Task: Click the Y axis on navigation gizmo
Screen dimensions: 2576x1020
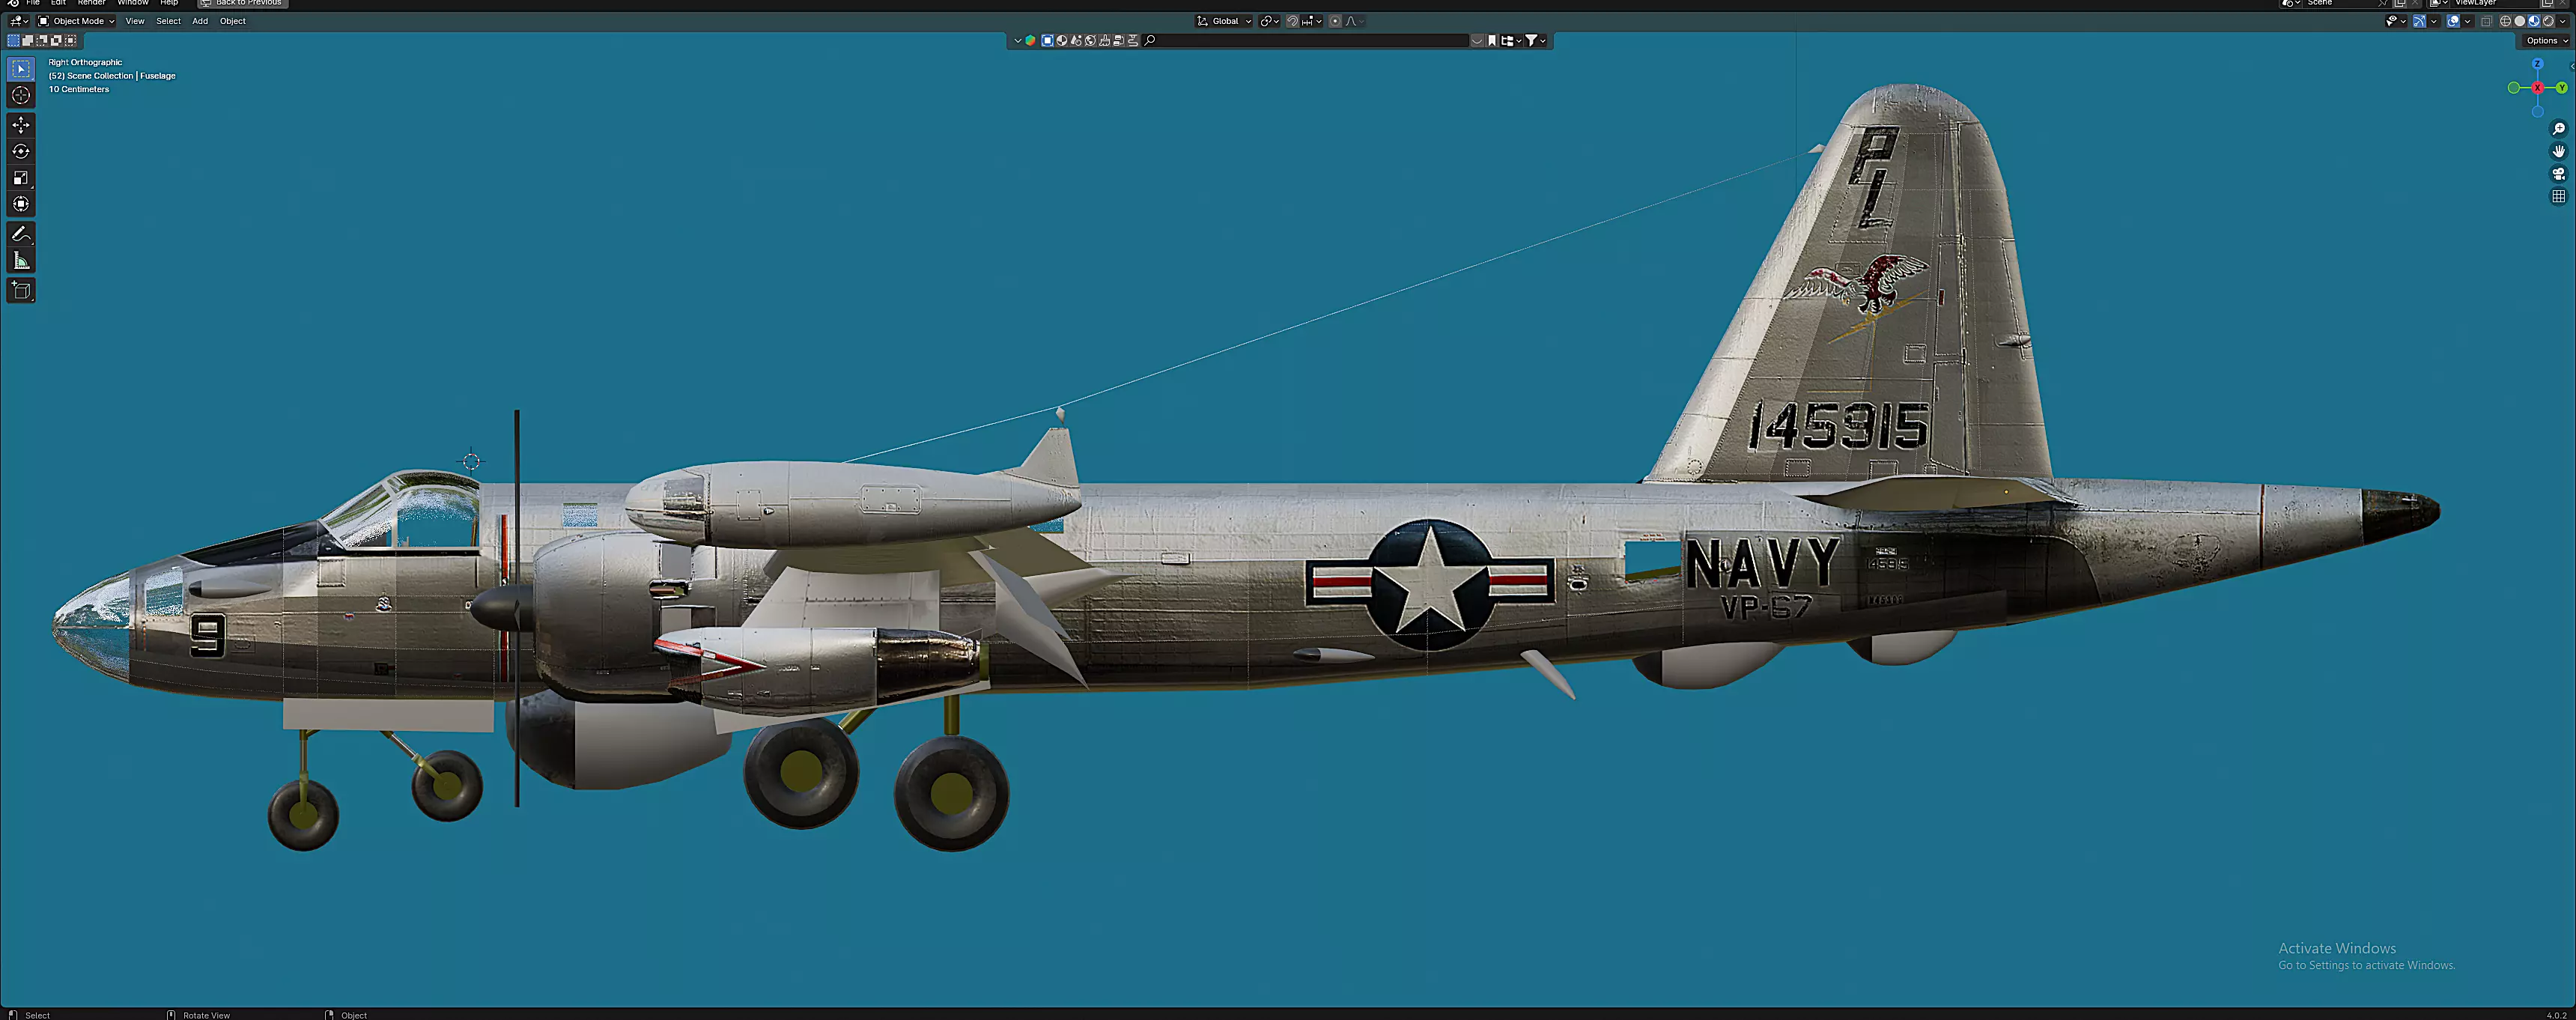Action: 2561,88
